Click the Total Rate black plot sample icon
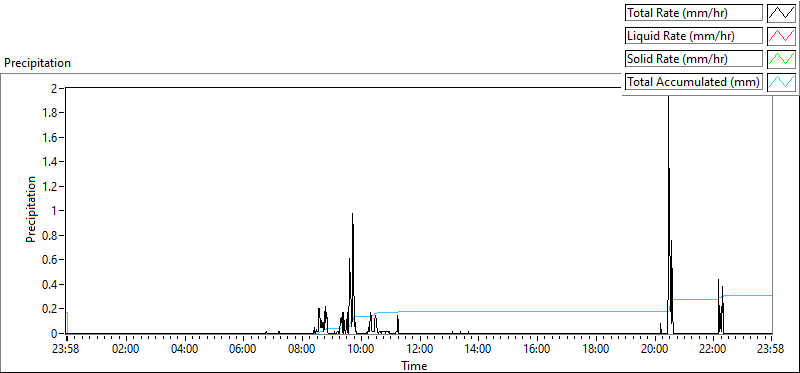This screenshot has height=373, width=800. click(781, 13)
